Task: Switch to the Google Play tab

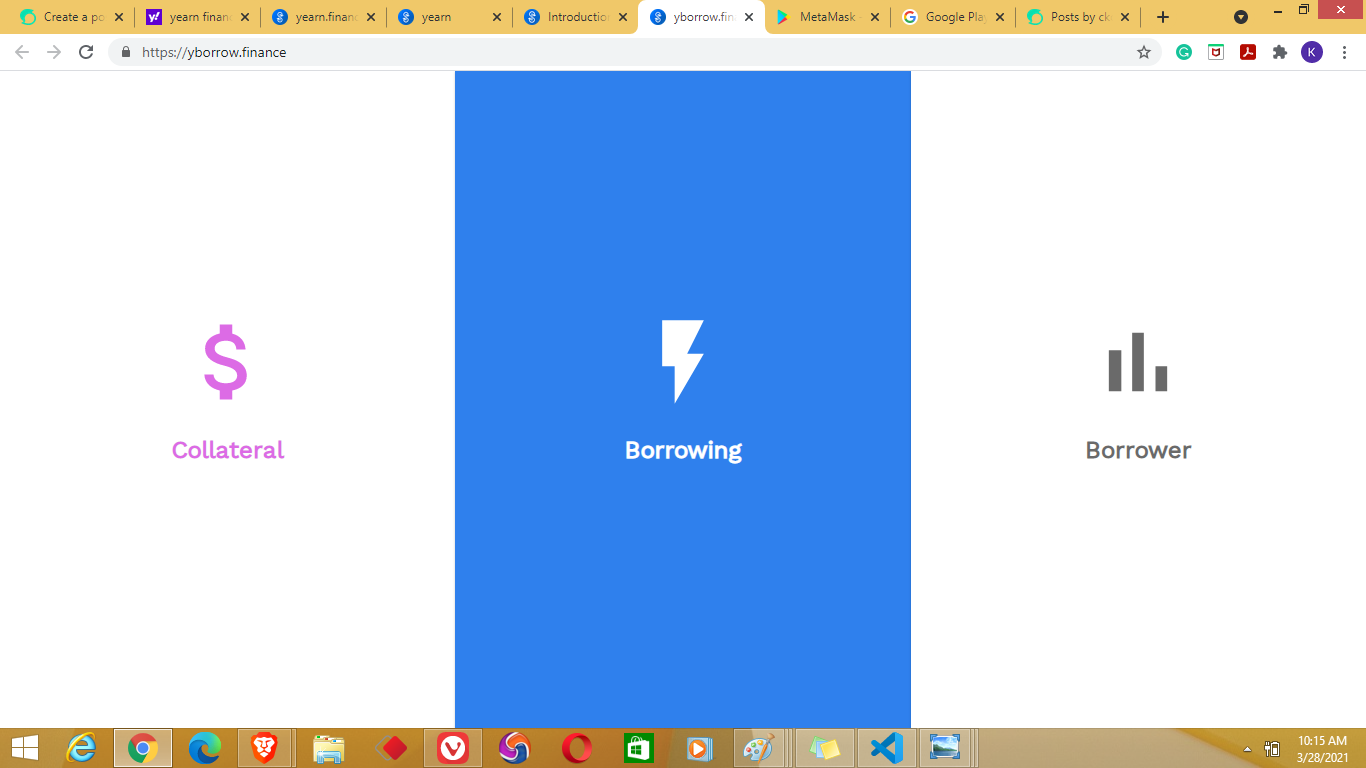Action: pyautogui.click(x=952, y=17)
